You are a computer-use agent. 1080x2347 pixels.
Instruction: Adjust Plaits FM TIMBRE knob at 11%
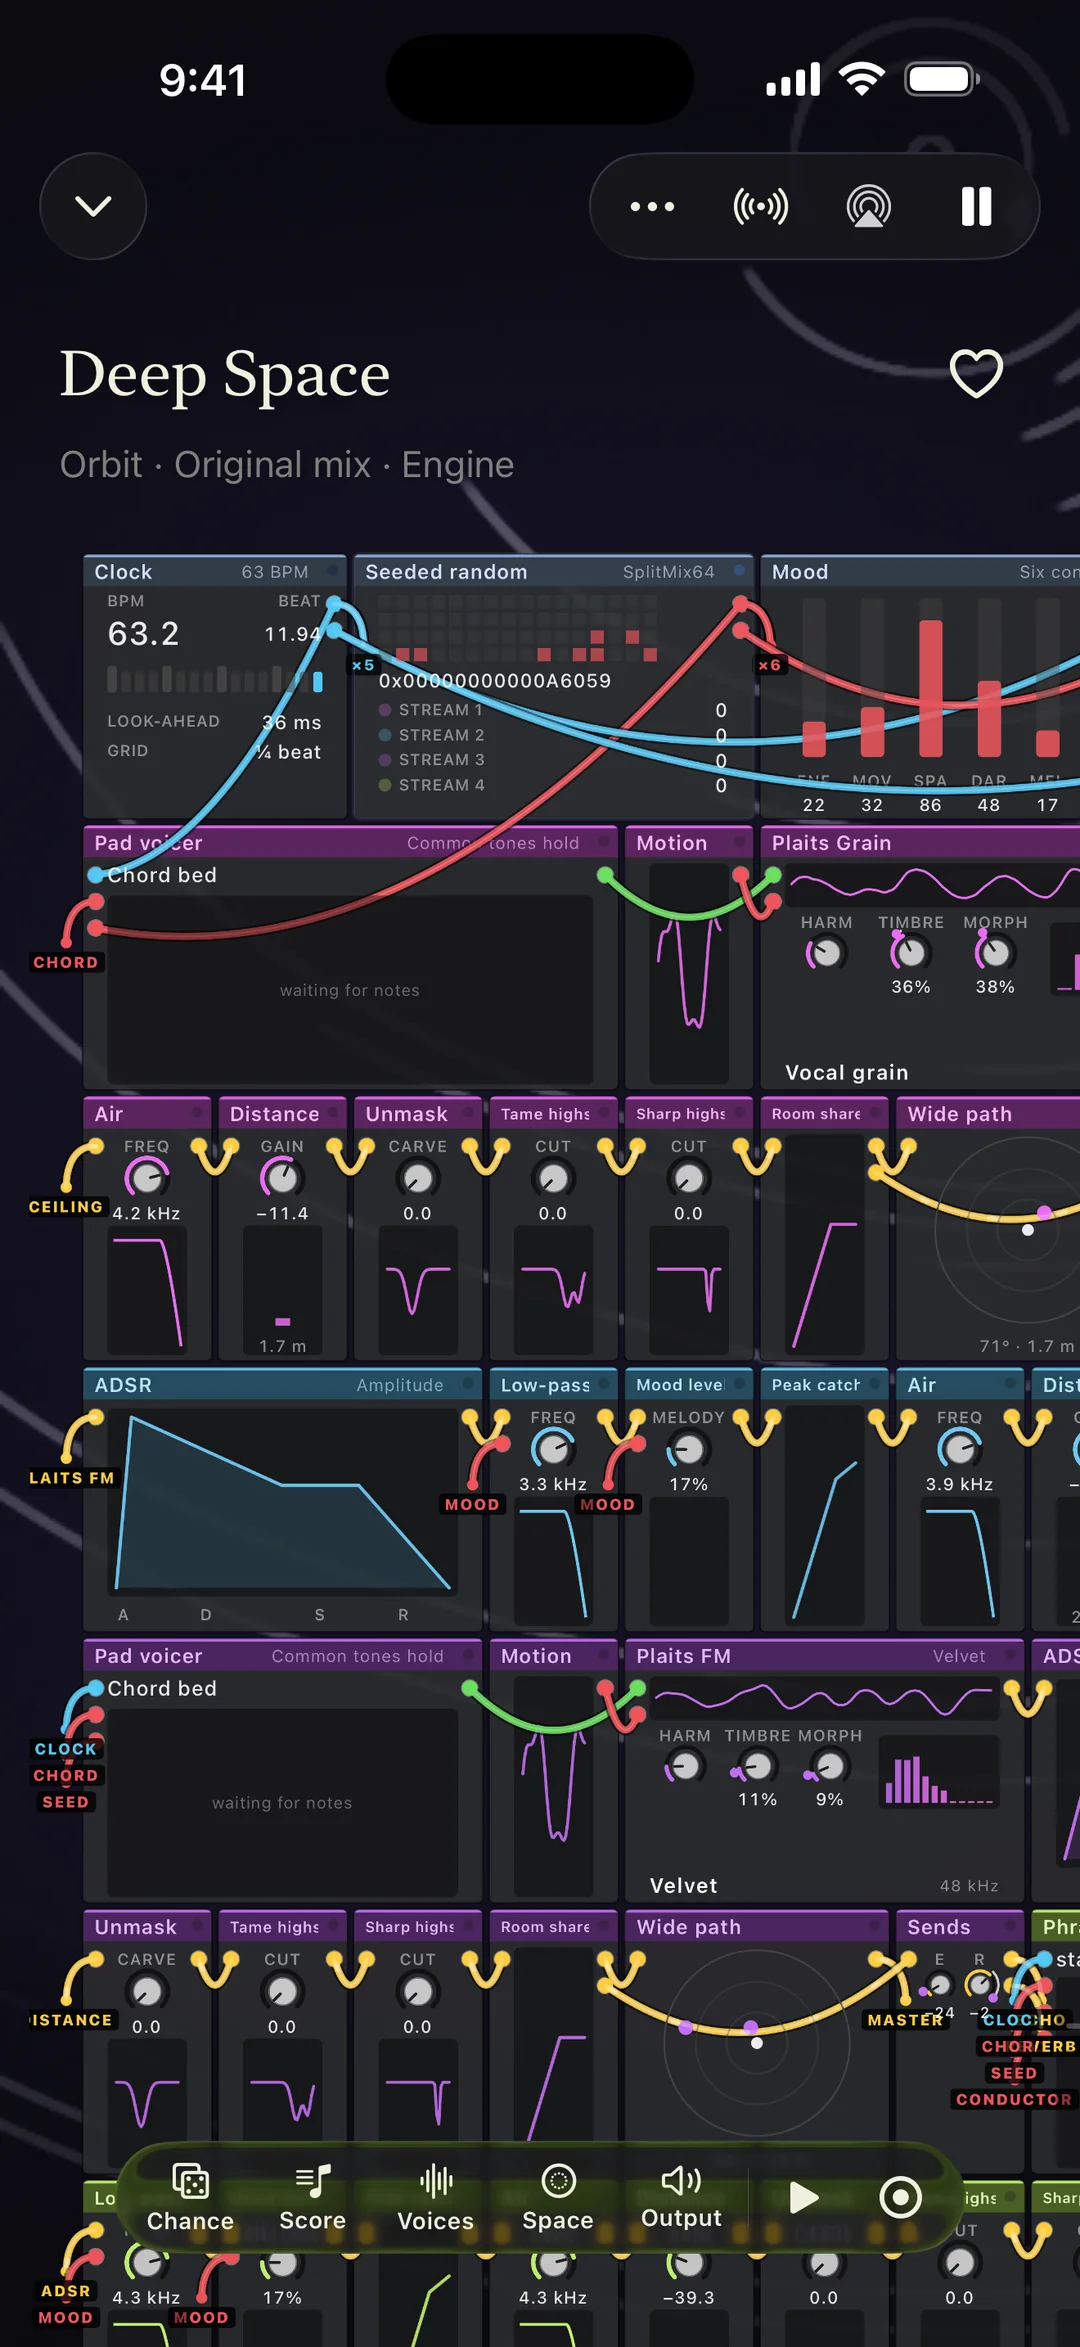757,1766
